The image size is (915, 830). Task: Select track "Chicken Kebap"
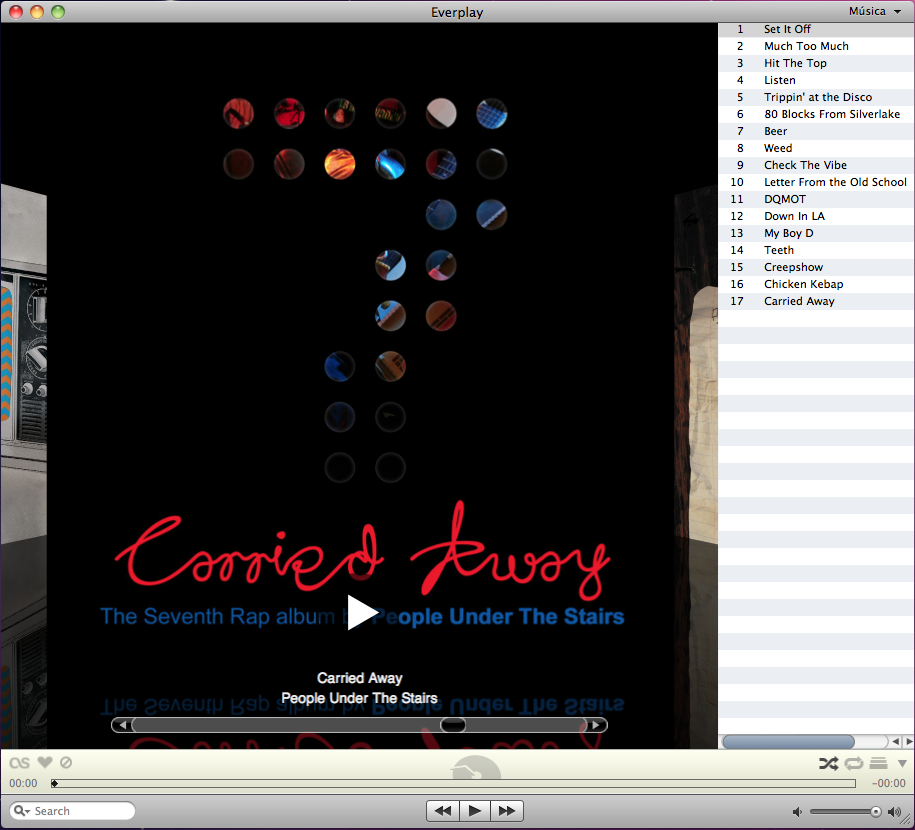click(816, 284)
